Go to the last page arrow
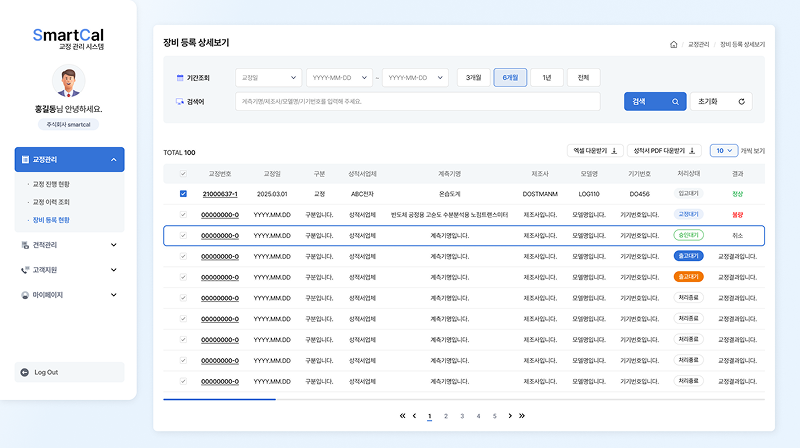Screen dimensions: 800x448 [x=521, y=415]
